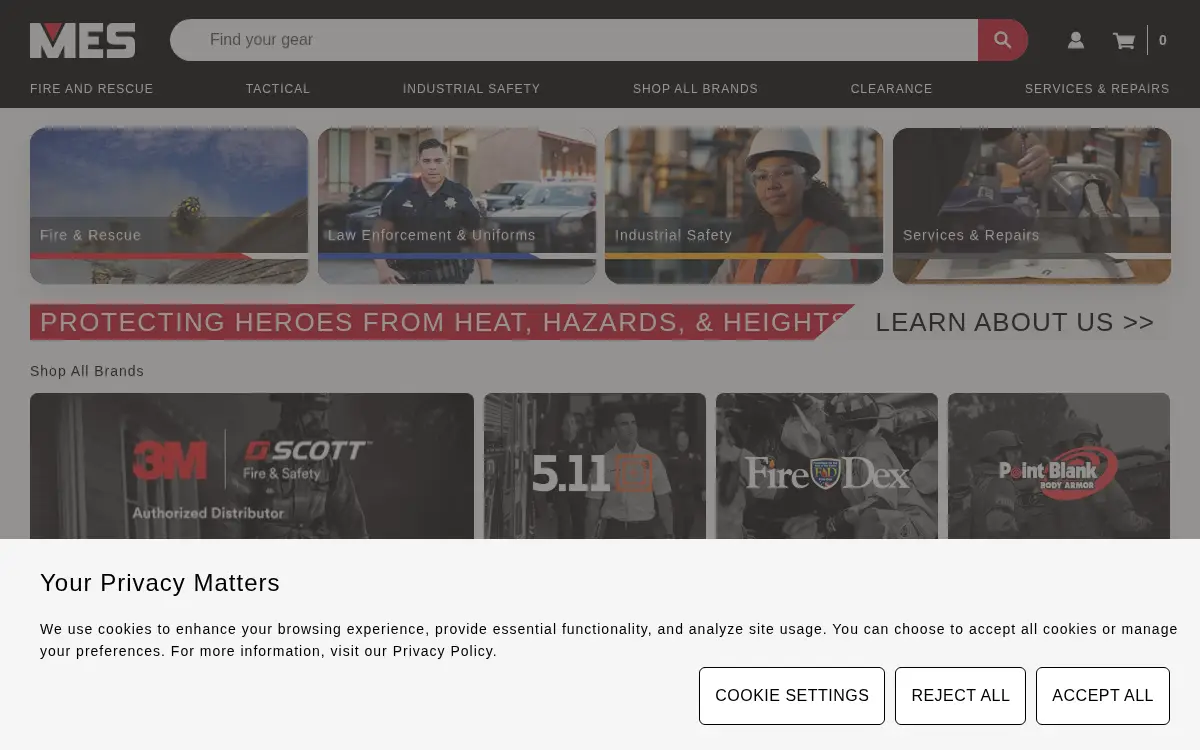Open the Point Blank Body Armor tile
Screen dimensions: 1200x750
pyautogui.click(x=1059, y=467)
